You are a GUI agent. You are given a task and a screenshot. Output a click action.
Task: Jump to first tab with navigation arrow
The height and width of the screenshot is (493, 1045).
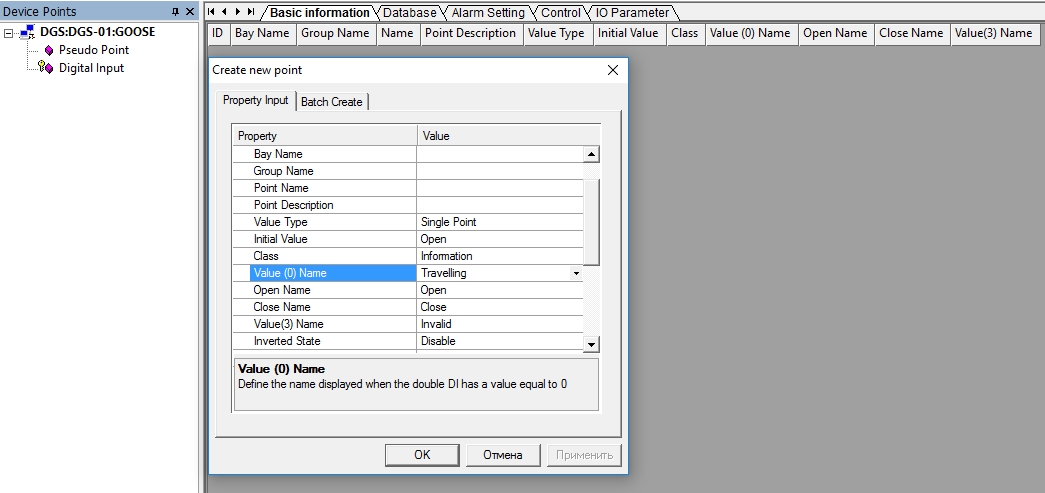[x=212, y=12]
